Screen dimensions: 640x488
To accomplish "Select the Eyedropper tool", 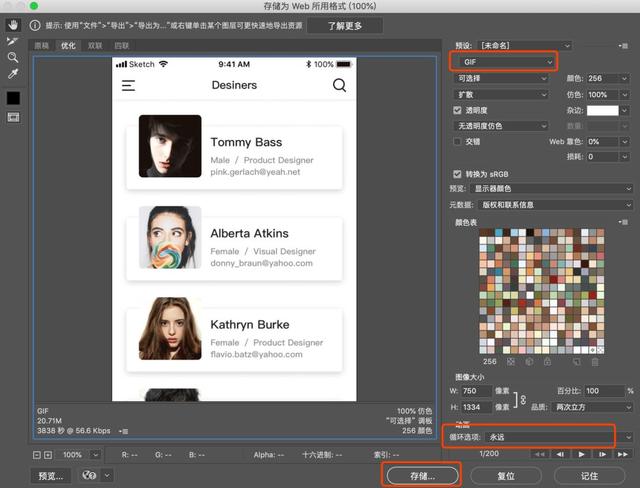I will click(13, 74).
